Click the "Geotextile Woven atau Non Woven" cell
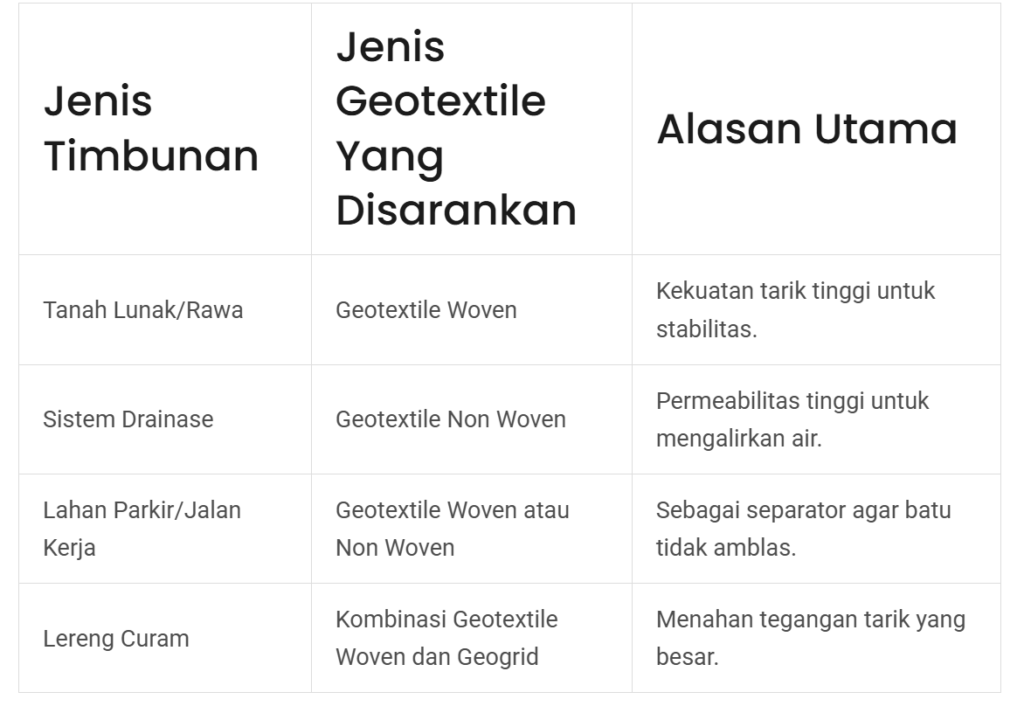The height and width of the screenshot is (713, 1024). 452,529
